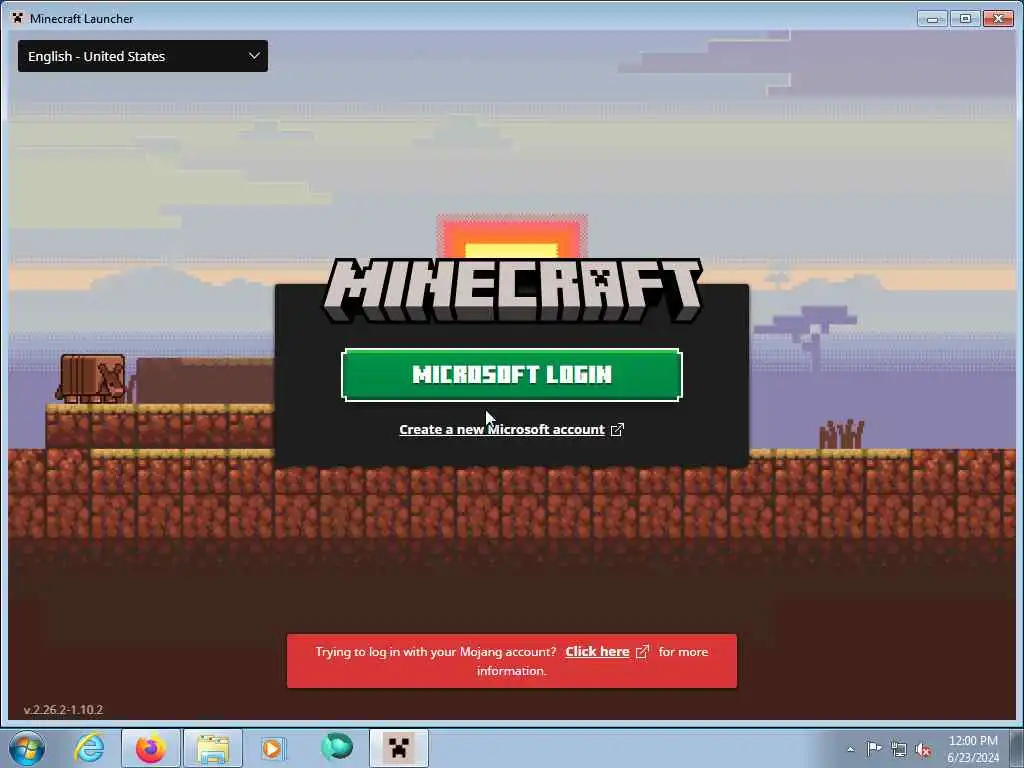Screen dimensions: 1024x768
Task: Launch Internet Explorer from the taskbar
Action: pos(89,748)
